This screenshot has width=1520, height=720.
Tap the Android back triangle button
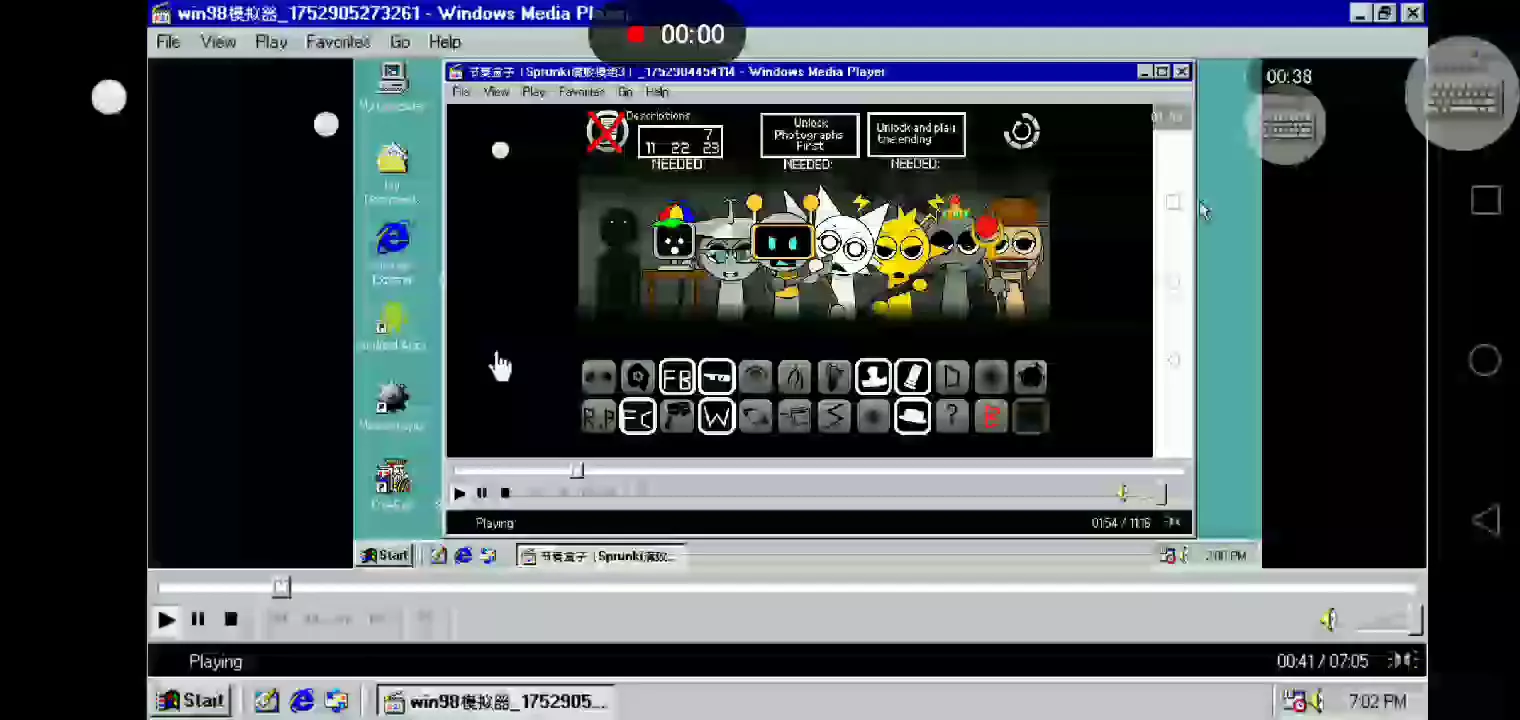[1486, 520]
